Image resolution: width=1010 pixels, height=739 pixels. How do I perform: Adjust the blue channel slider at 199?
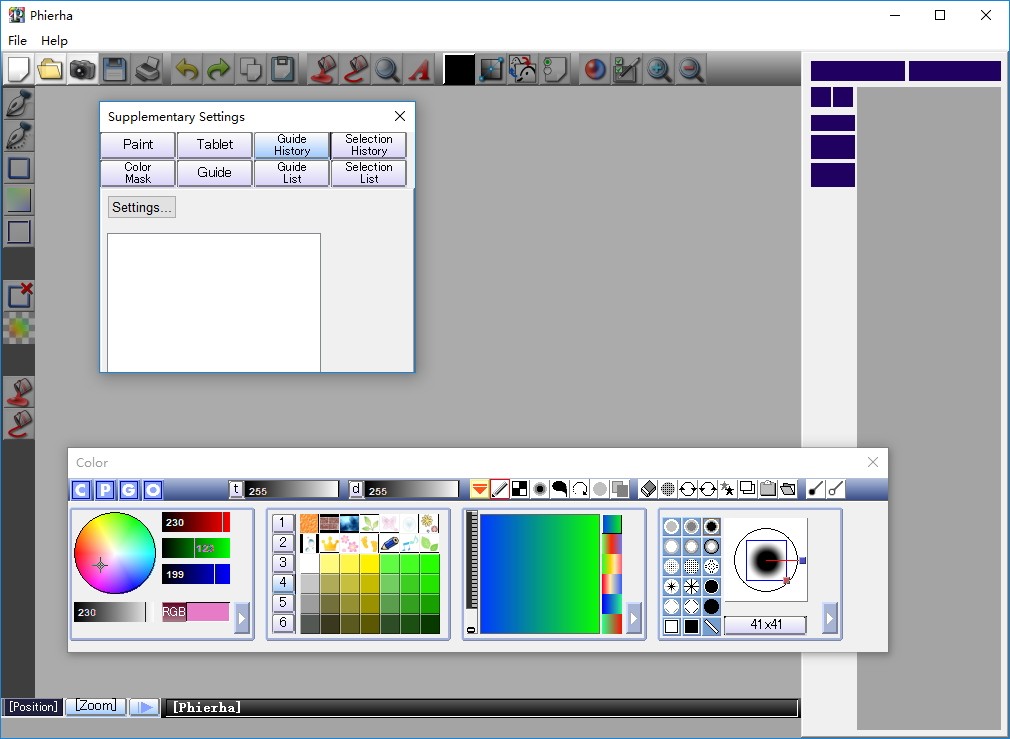(x=196, y=574)
